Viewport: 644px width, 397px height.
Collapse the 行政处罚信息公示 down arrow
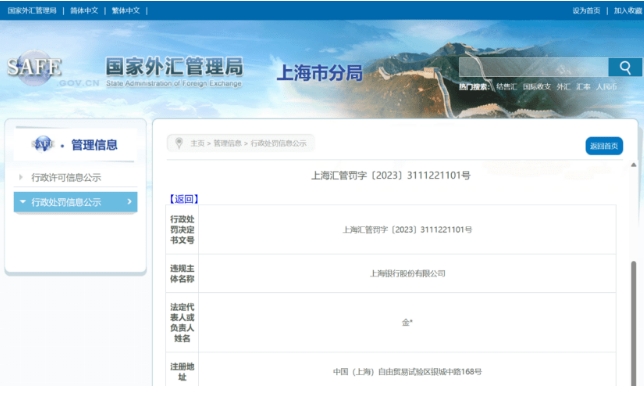pyautogui.click(x=23, y=202)
